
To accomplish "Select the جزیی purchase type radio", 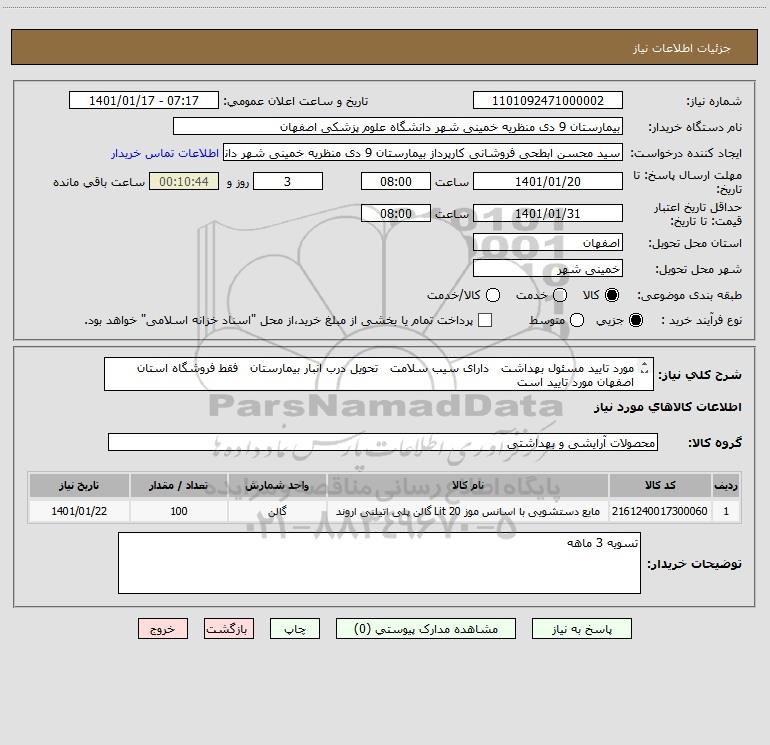I will (635, 320).
